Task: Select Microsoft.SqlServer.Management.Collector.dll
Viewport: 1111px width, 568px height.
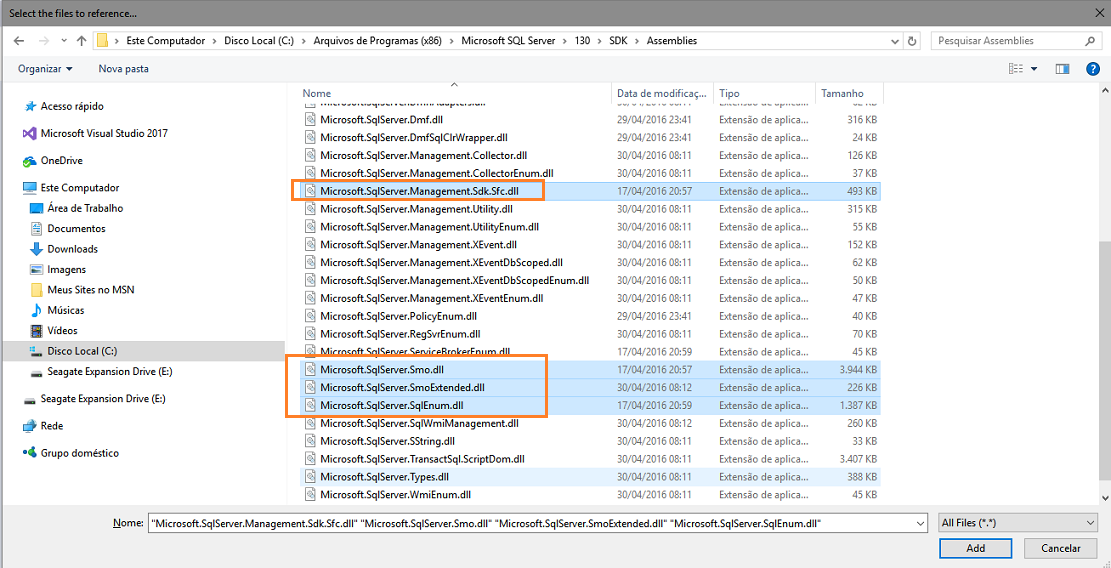Action: tap(424, 155)
